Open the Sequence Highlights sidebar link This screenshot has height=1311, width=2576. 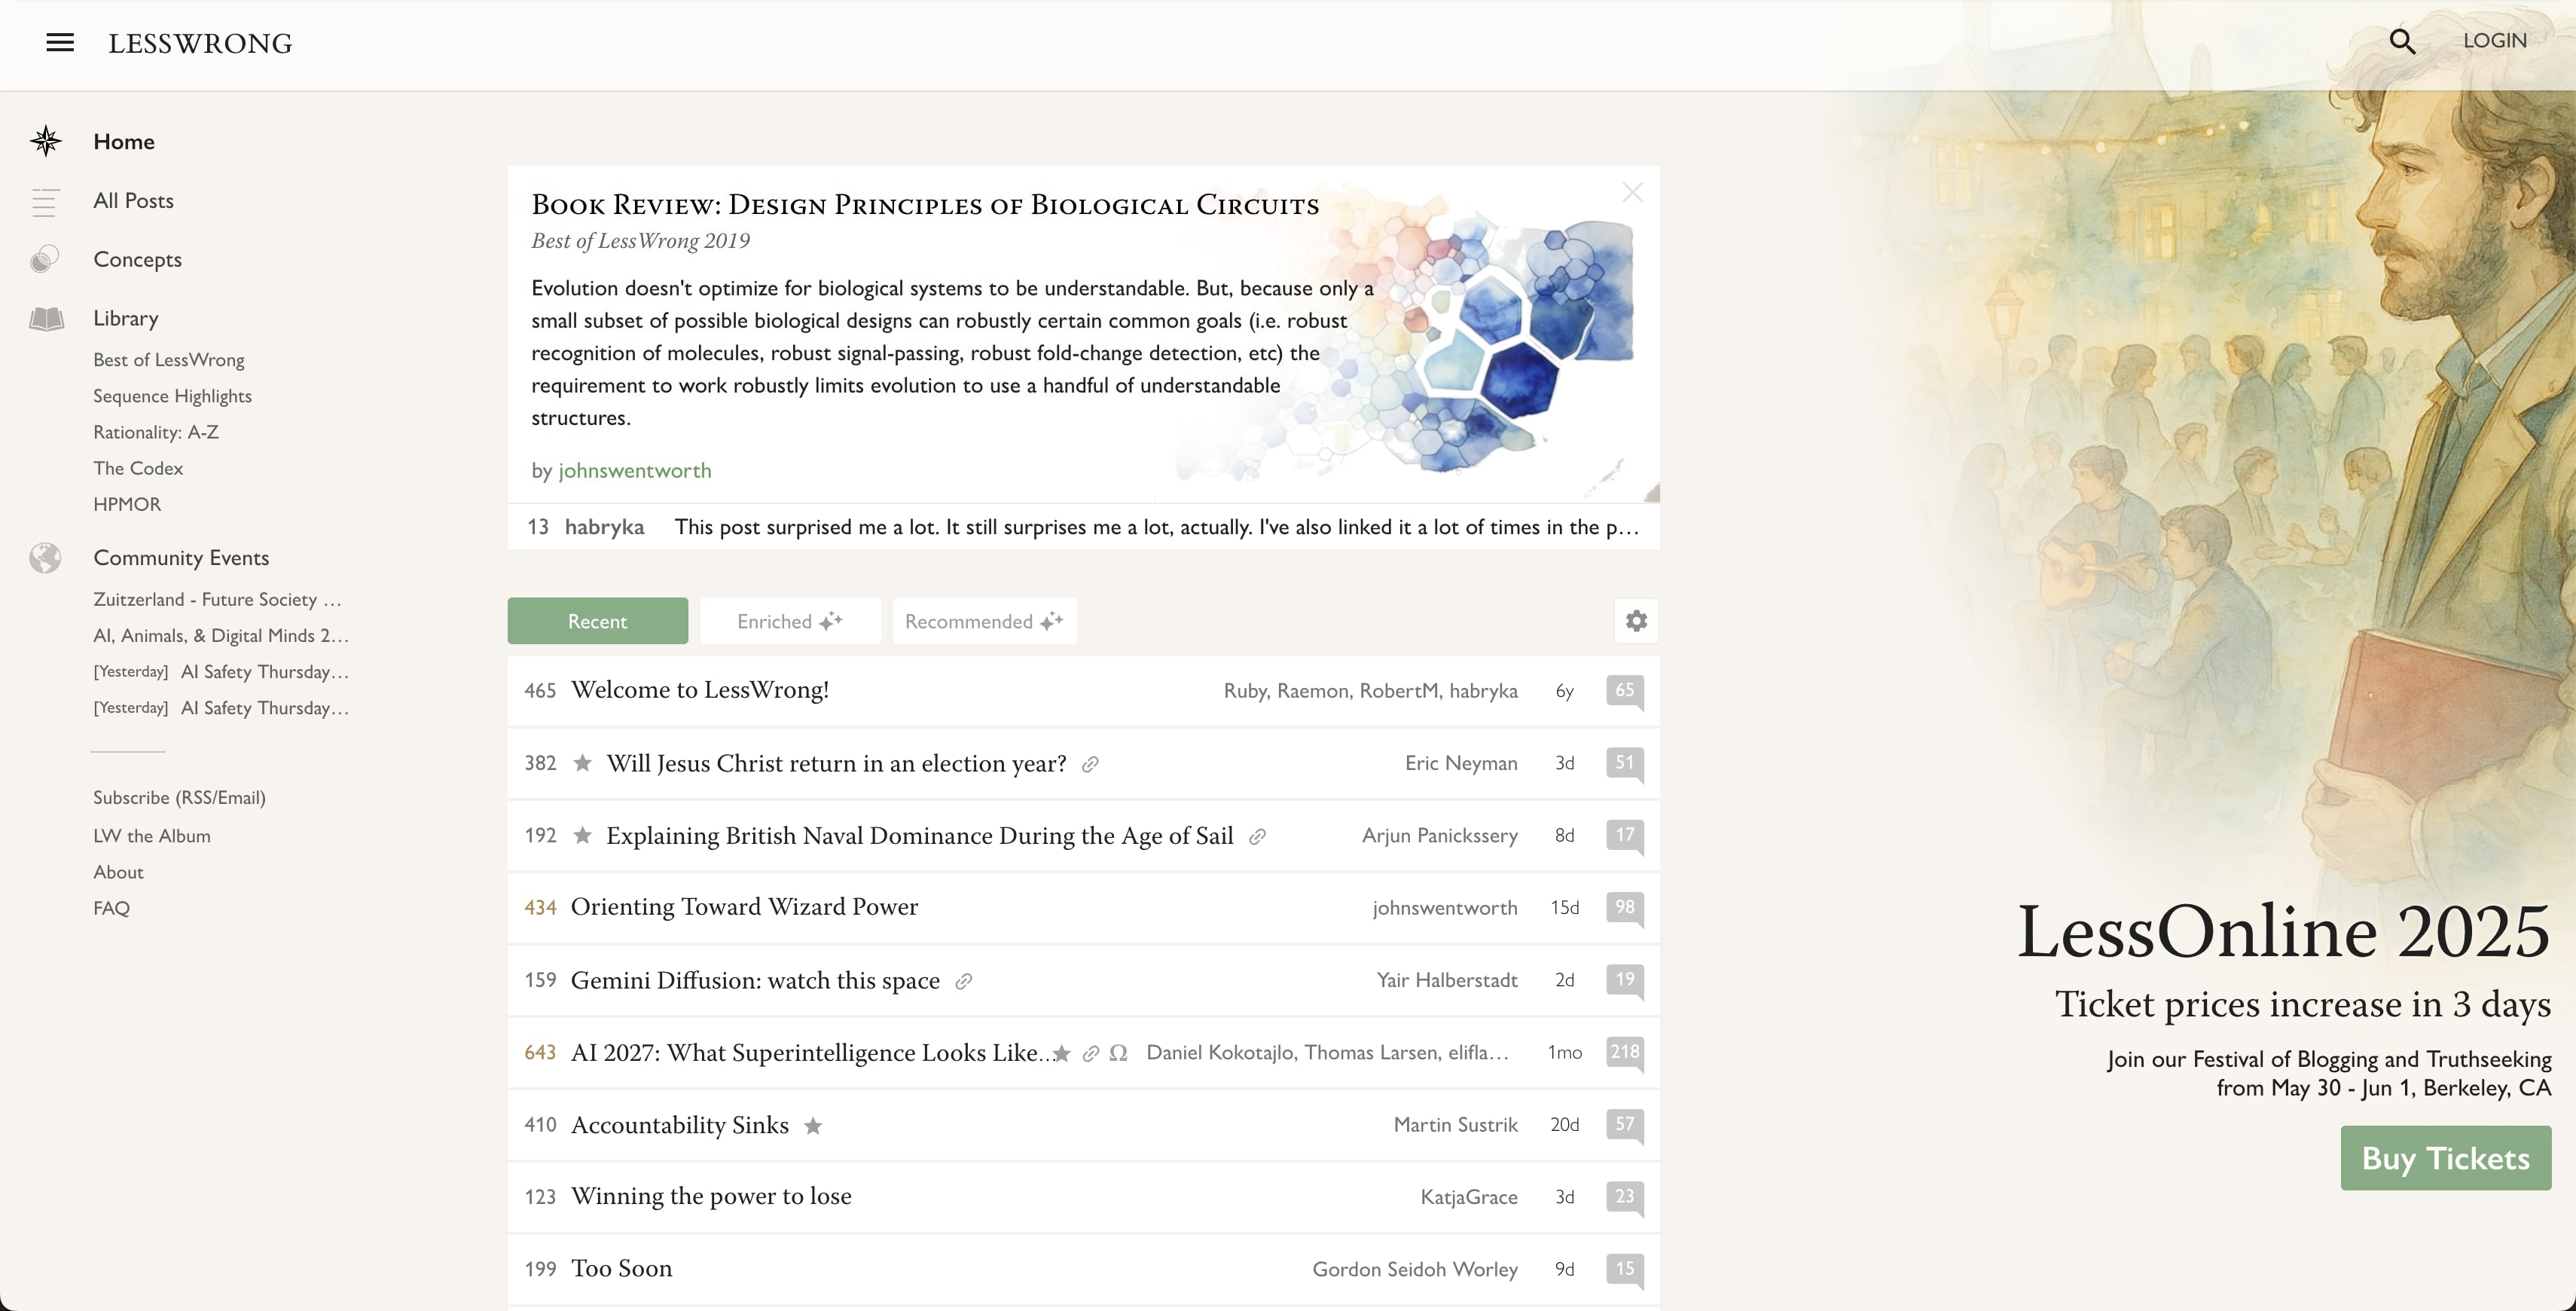pyautogui.click(x=172, y=396)
